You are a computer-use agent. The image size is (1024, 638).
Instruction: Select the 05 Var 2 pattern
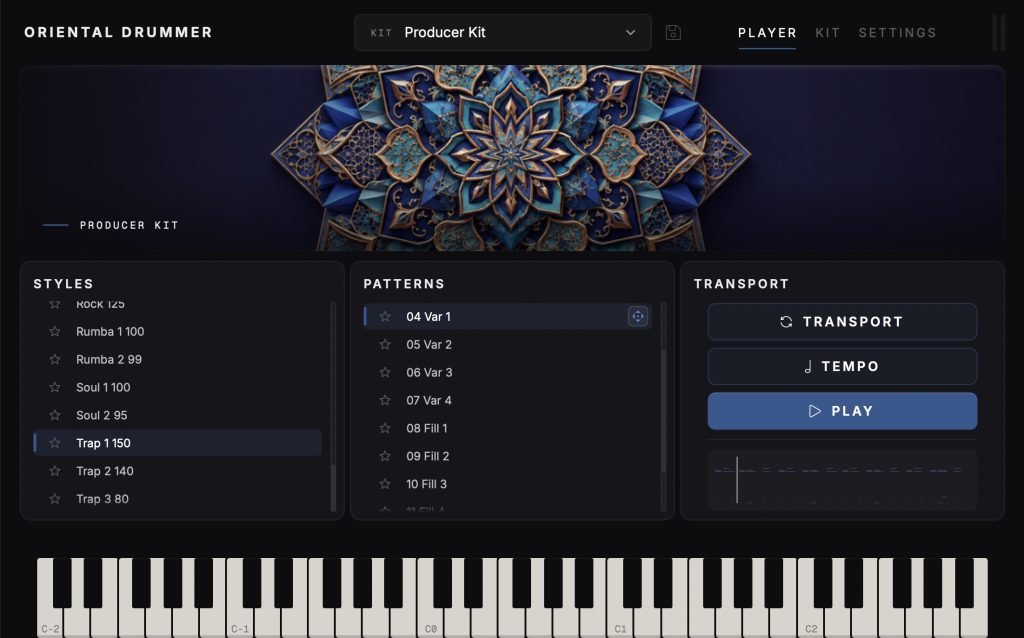tap(507, 345)
